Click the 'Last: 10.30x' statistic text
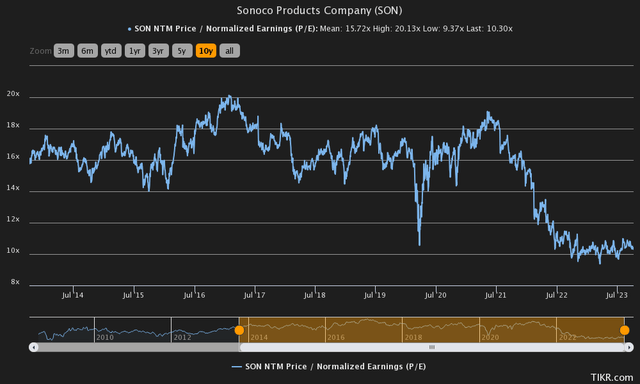The width and height of the screenshot is (640, 384). click(x=490, y=29)
